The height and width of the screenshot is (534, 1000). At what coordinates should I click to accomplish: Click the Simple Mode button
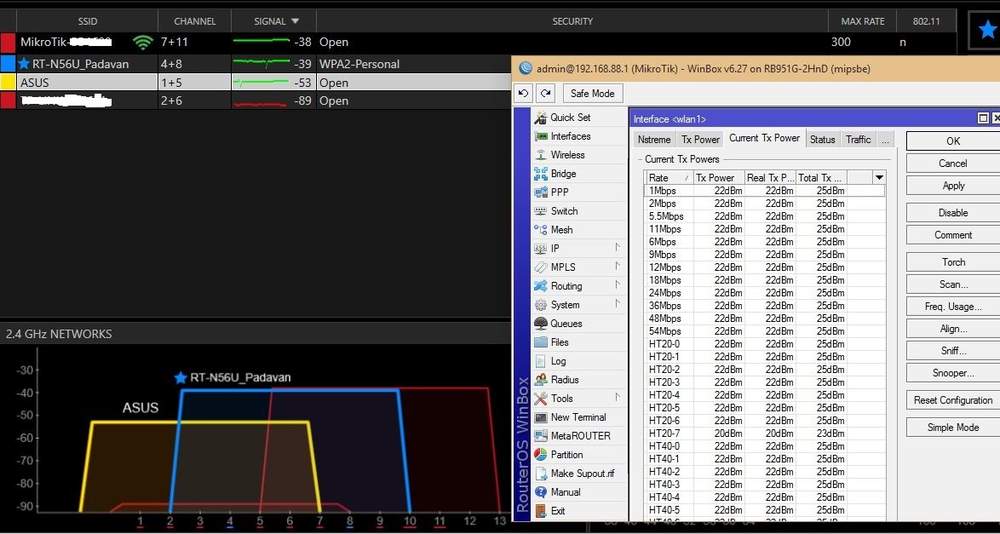tap(953, 427)
